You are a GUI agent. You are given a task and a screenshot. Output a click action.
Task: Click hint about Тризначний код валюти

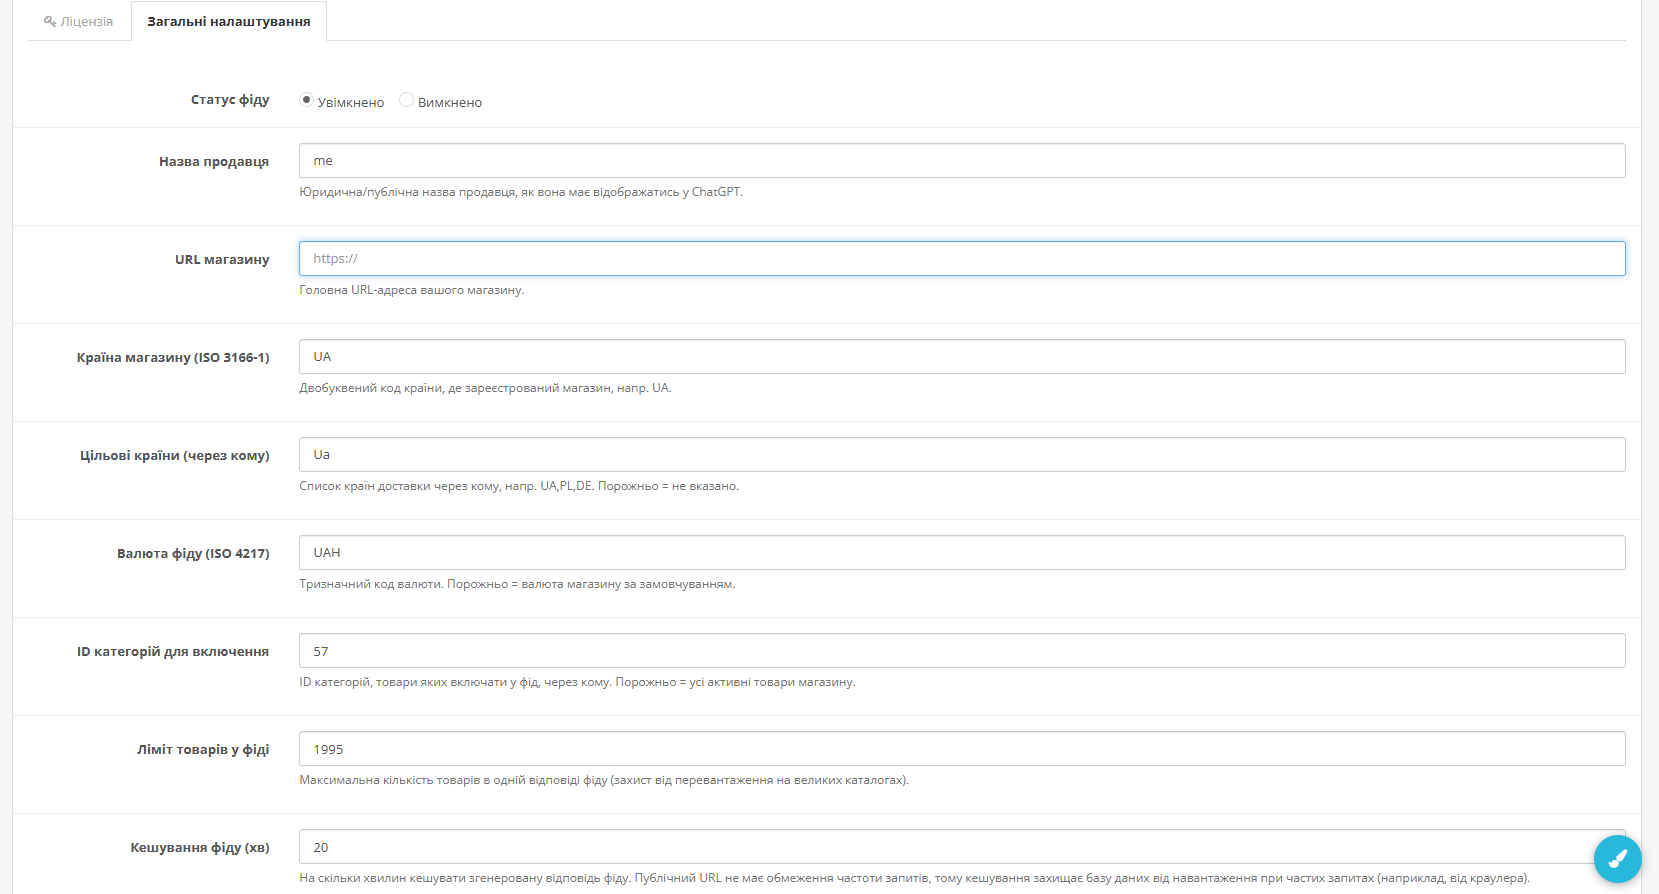(517, 584)
